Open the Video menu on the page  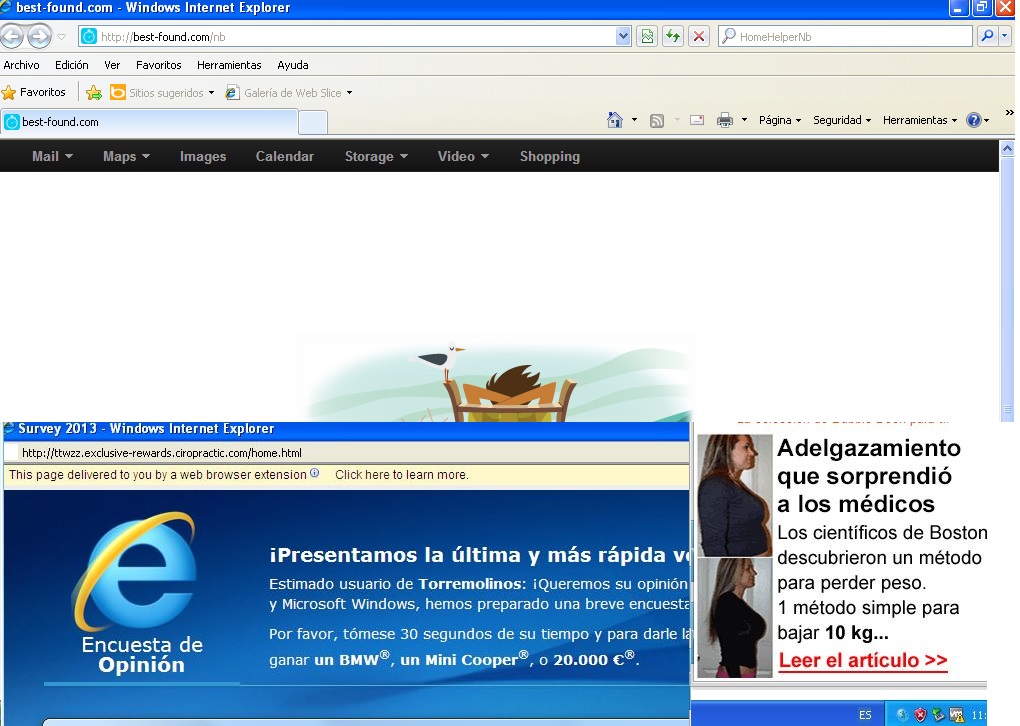coord(463,156)
